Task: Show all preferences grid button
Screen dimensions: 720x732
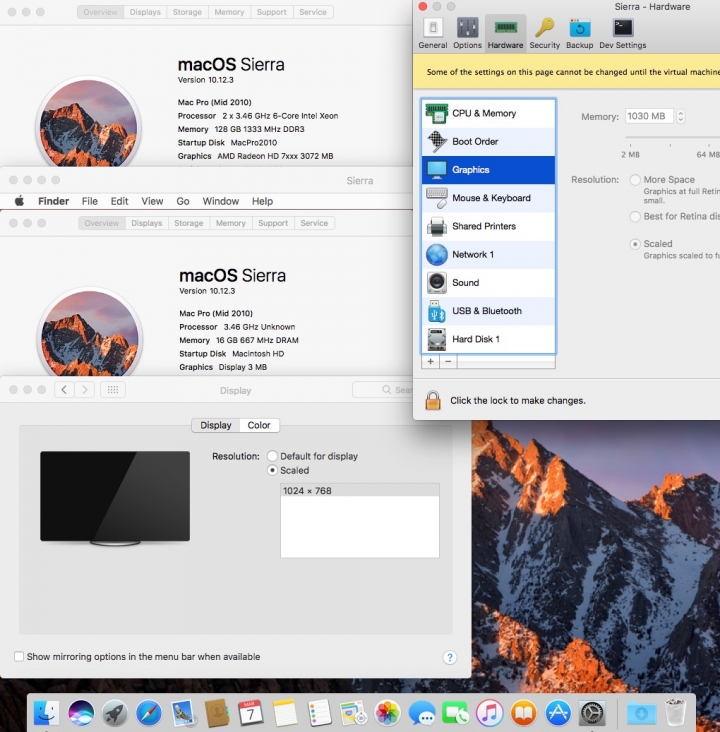Action: coord(113,390)
